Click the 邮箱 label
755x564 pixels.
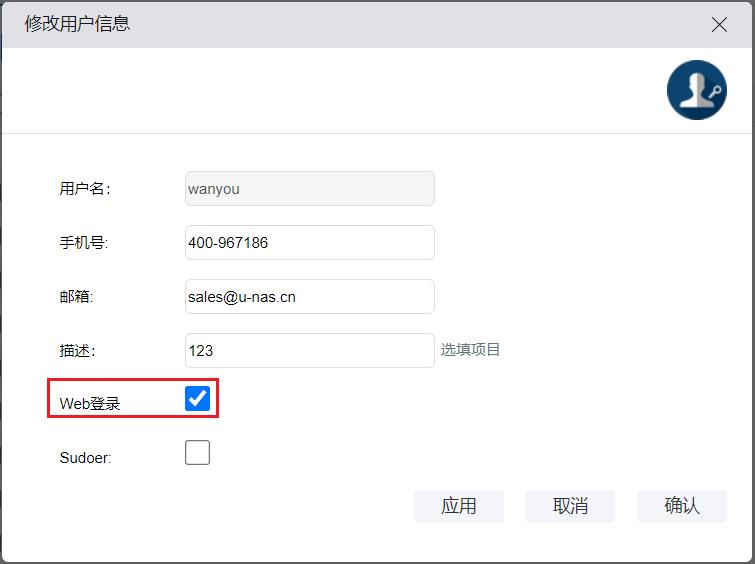[76, 297]
